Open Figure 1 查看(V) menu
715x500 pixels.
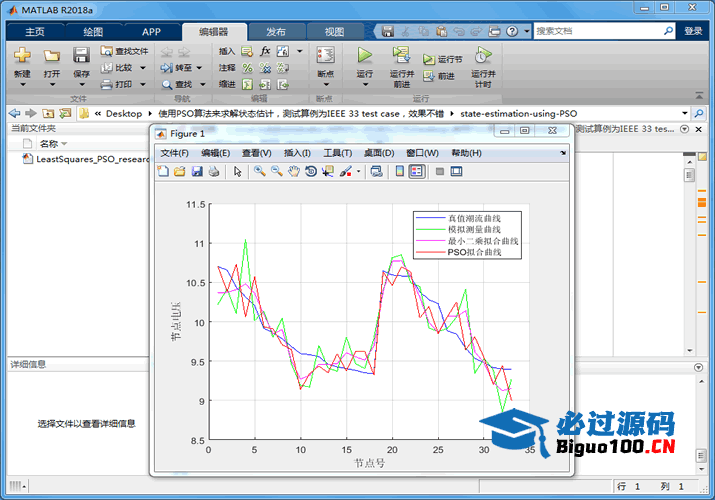point(256,153)
